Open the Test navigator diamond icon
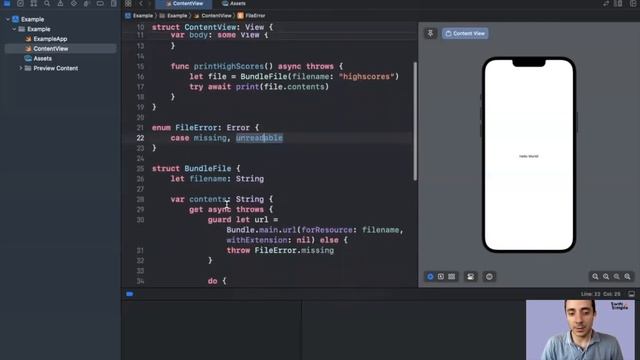640x360 pixels. click(x=73, y=3)
